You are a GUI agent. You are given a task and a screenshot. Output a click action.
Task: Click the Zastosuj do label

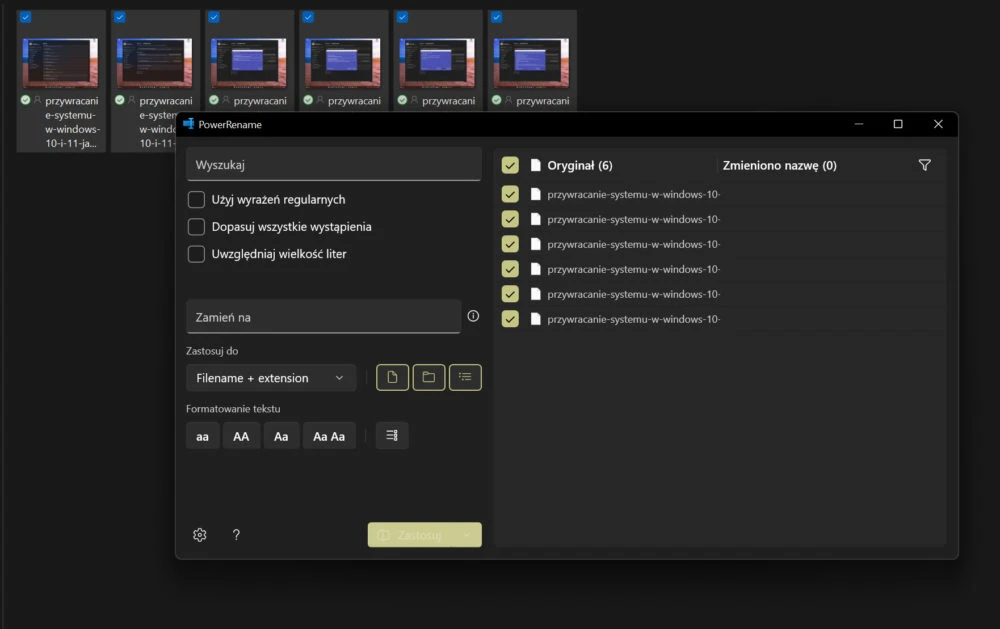(x=212, y=351)
